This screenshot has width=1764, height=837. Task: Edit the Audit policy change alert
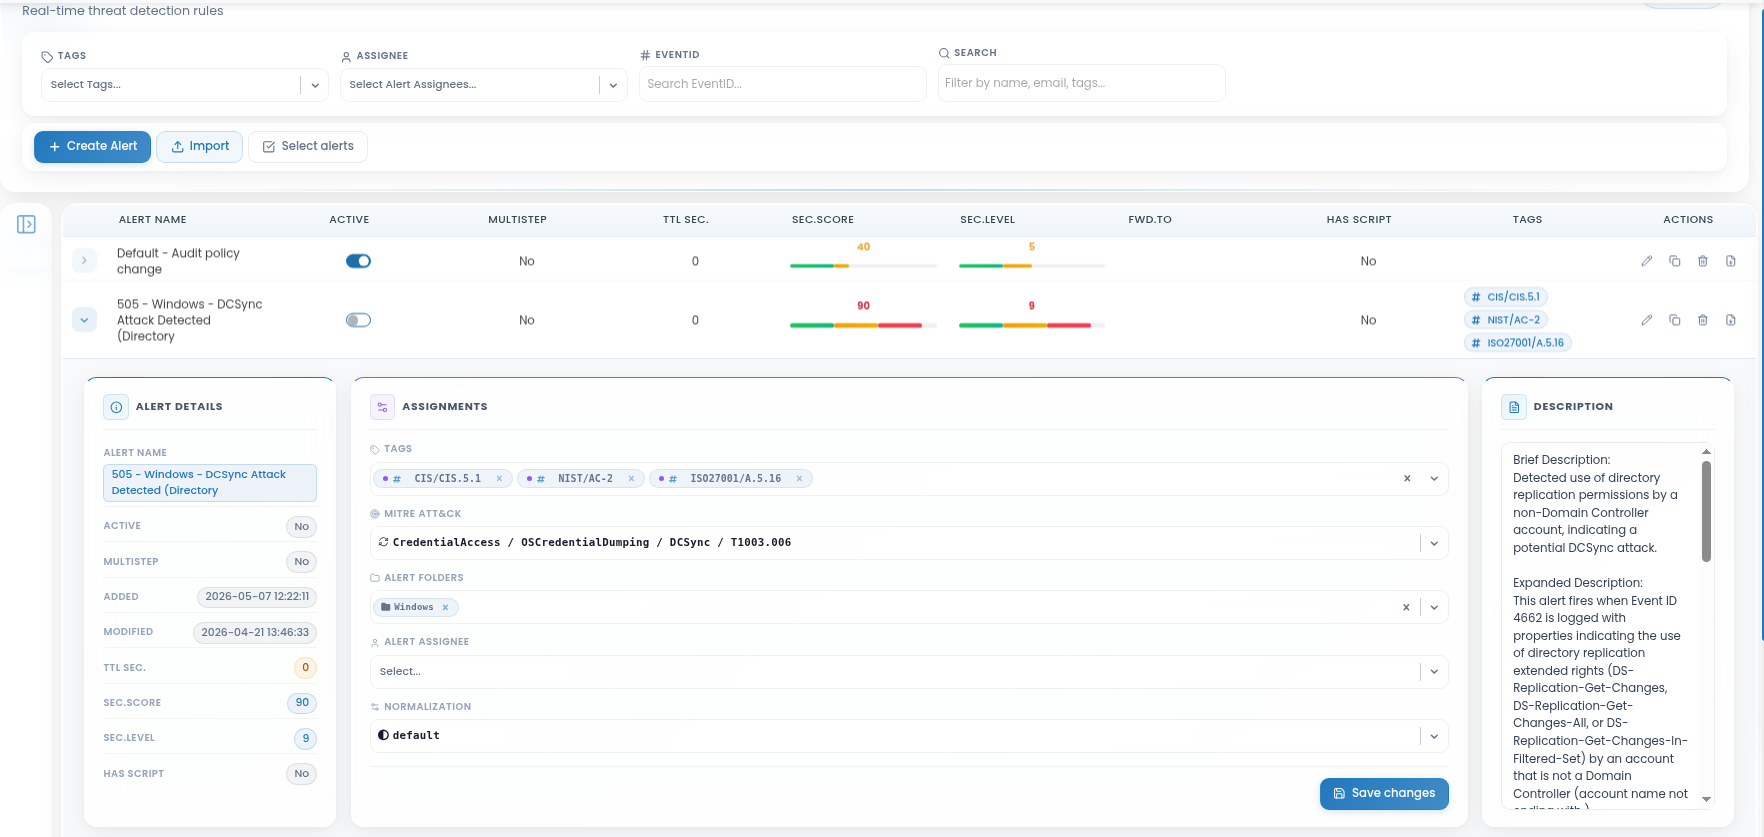[1646, 261]
